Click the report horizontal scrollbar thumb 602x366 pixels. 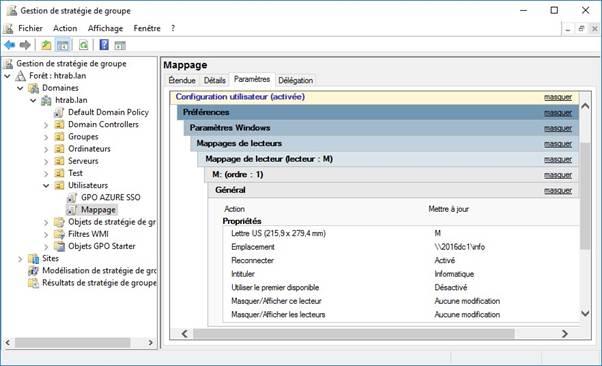click(354, 334)
